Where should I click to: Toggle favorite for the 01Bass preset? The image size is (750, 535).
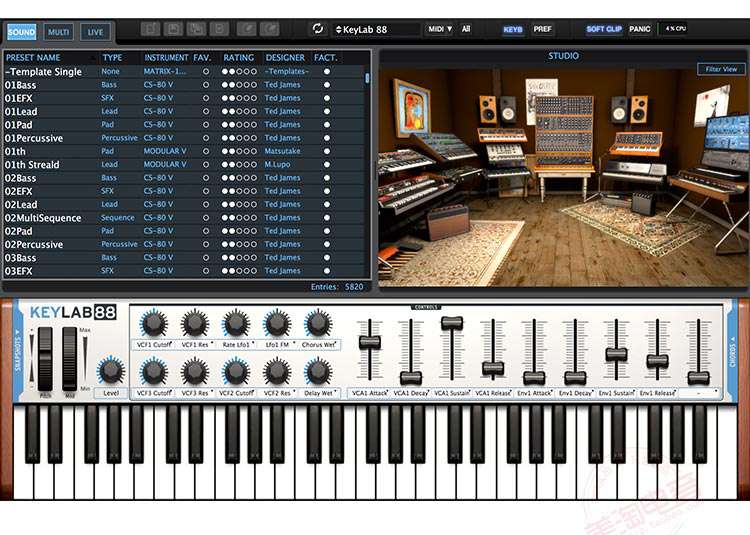(206, 85)
